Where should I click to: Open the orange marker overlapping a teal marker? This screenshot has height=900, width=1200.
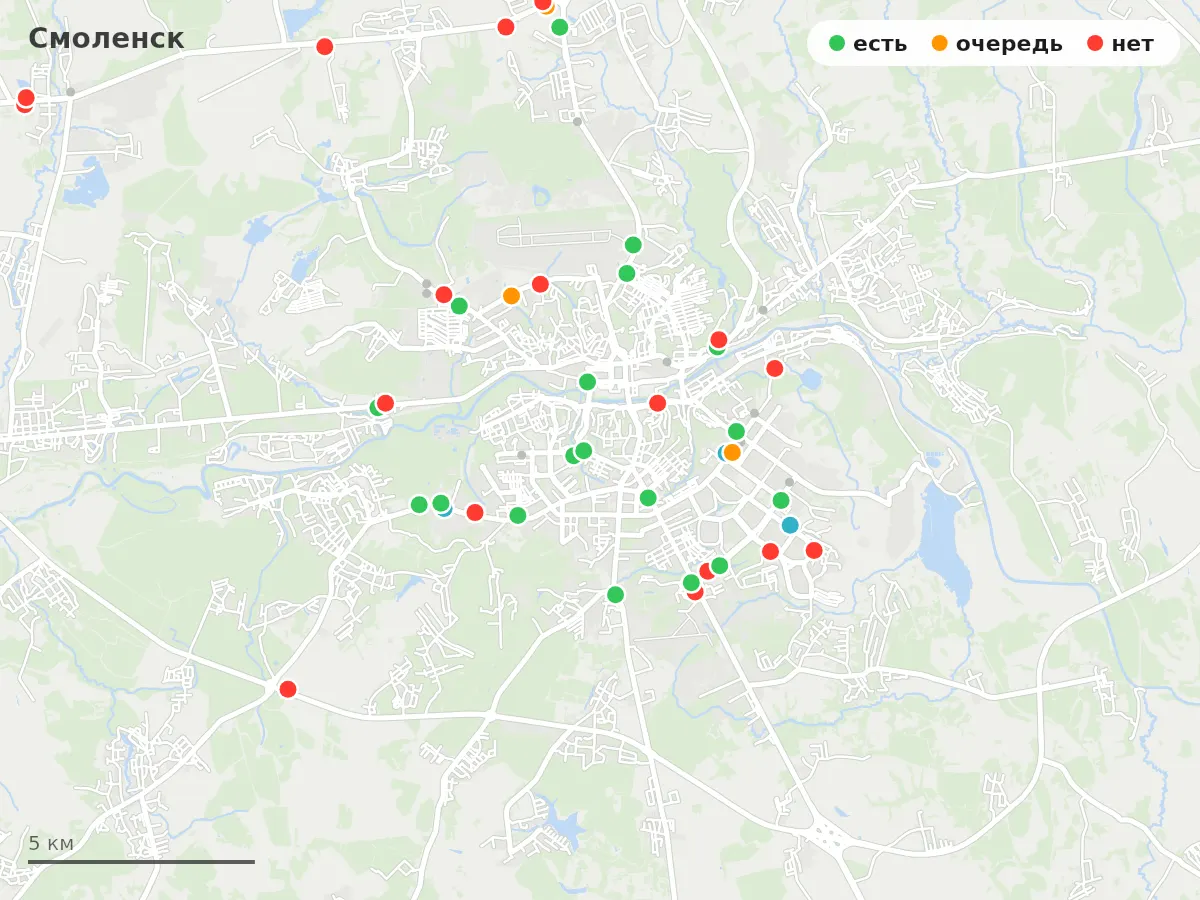pyautogui.click(x=732, y=452)
